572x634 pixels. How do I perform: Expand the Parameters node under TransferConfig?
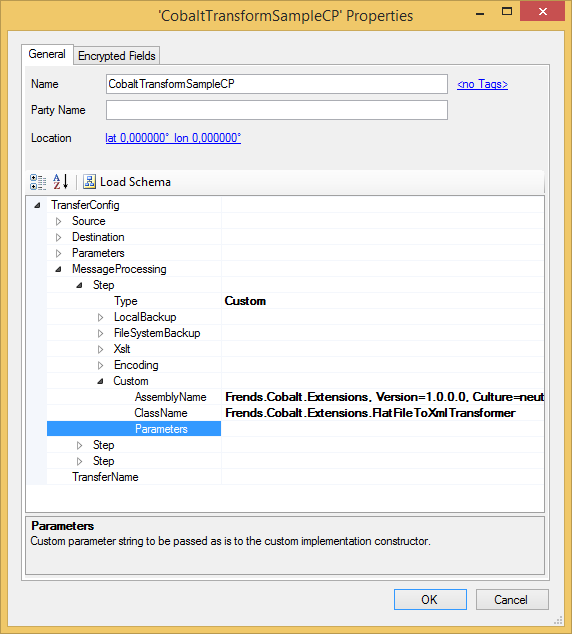(x=58, y=254)
